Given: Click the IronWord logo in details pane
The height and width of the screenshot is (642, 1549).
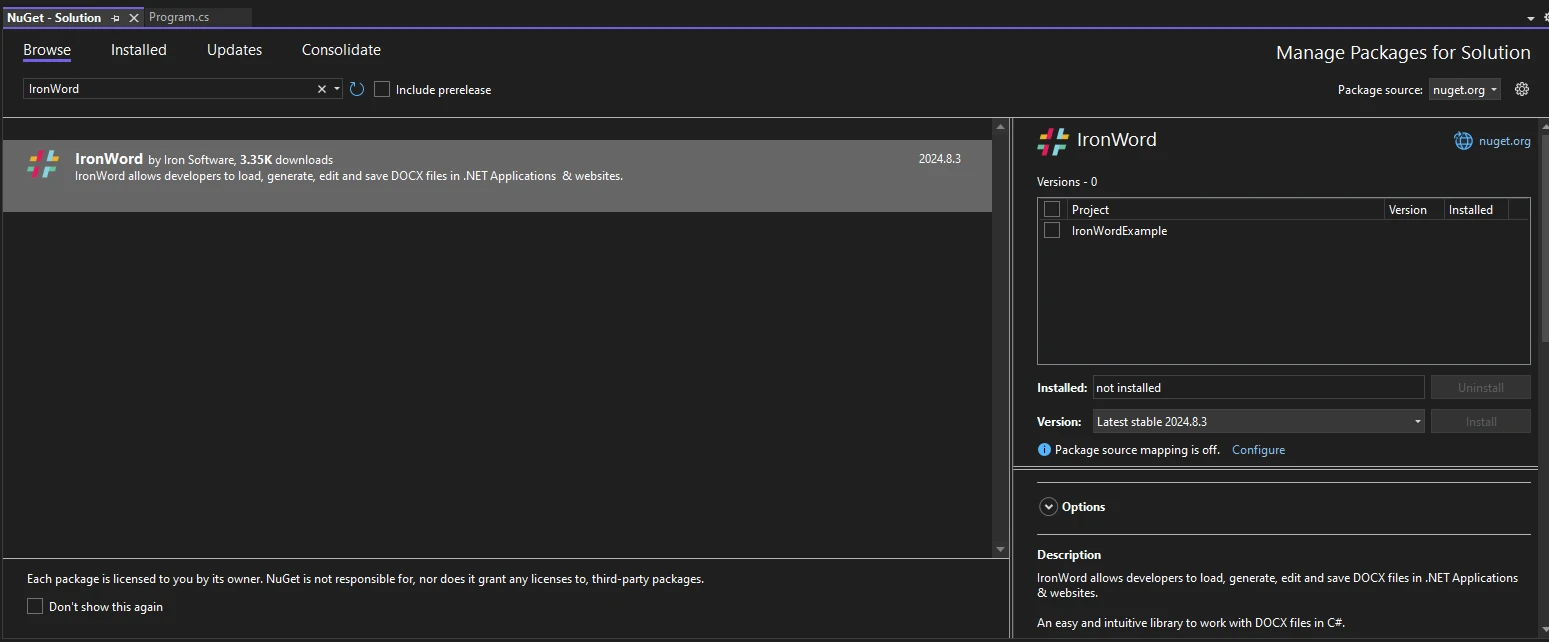Looking at the screenshot, I should pos(1053,141).
